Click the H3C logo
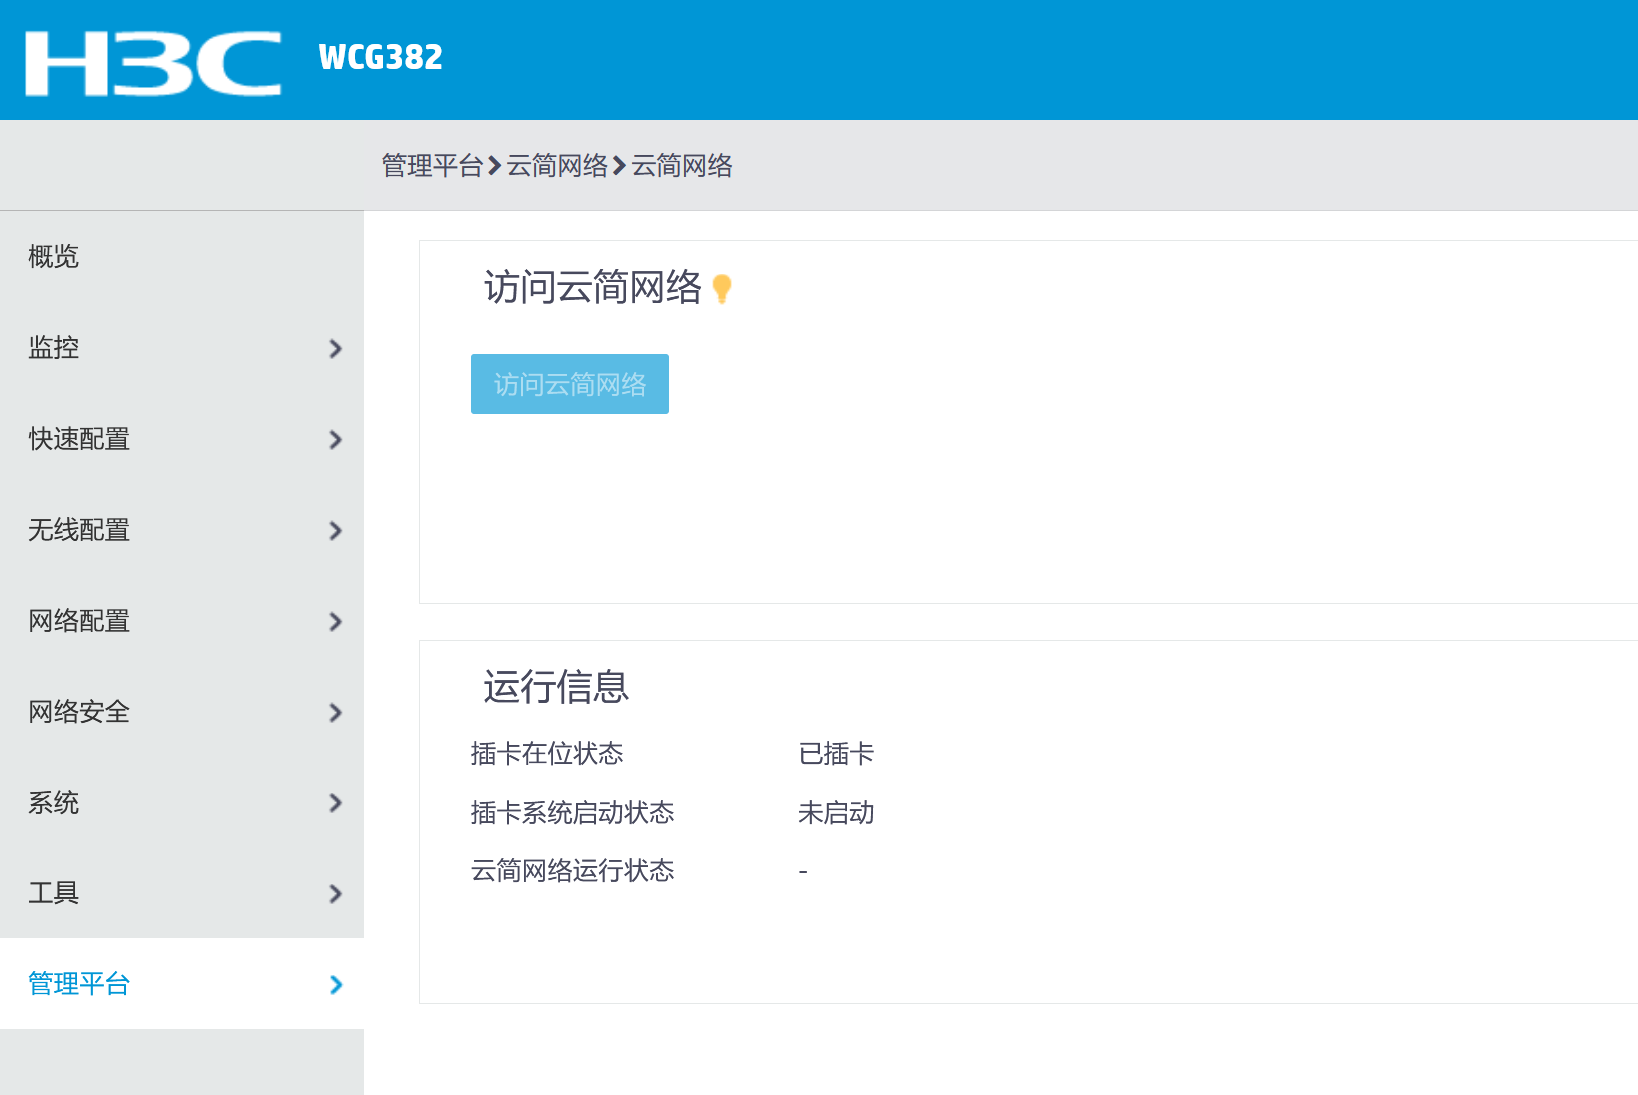This screenshot has width=1638, height=1095. point(153,63)
